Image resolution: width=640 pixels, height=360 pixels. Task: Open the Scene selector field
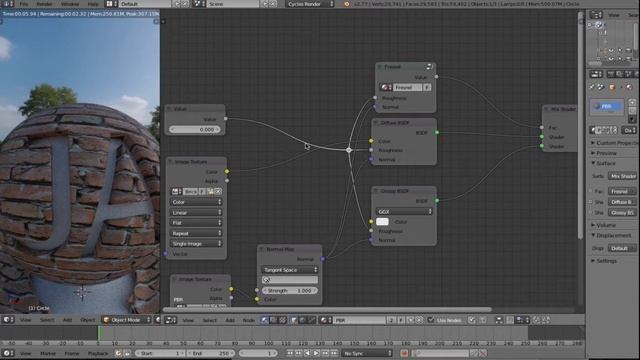pyautogui.click(x=233, y=4)
